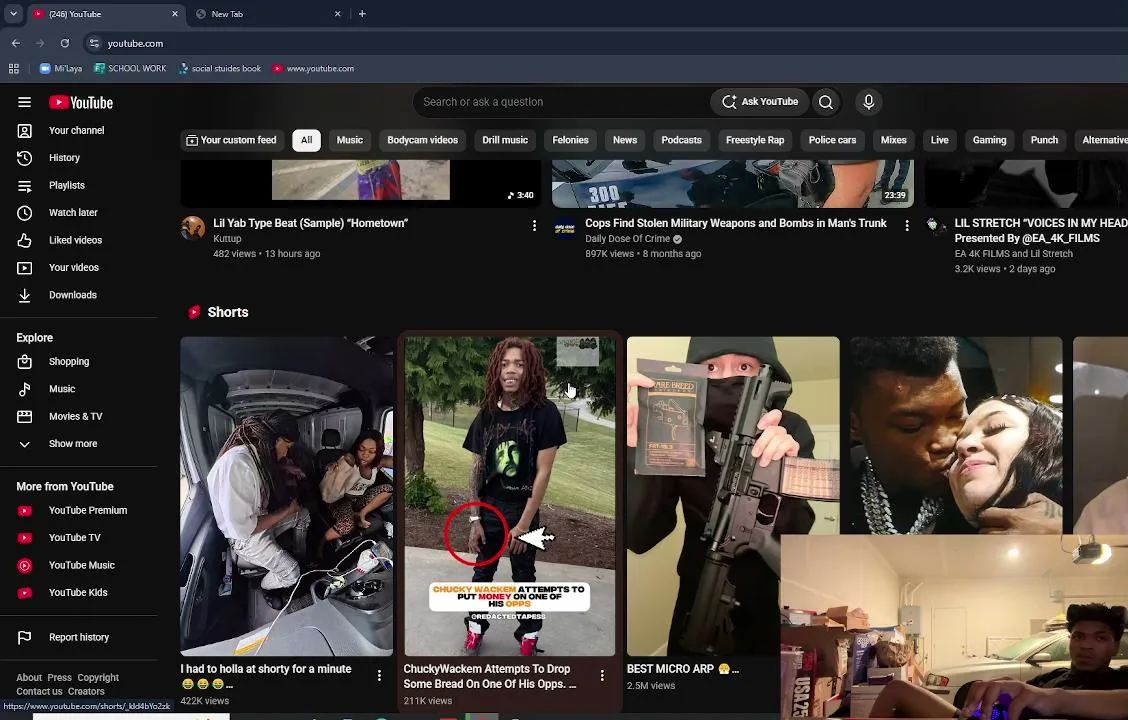Open YouTube Music link
Screen dimensions: 1128x720
tap(79, 565)
